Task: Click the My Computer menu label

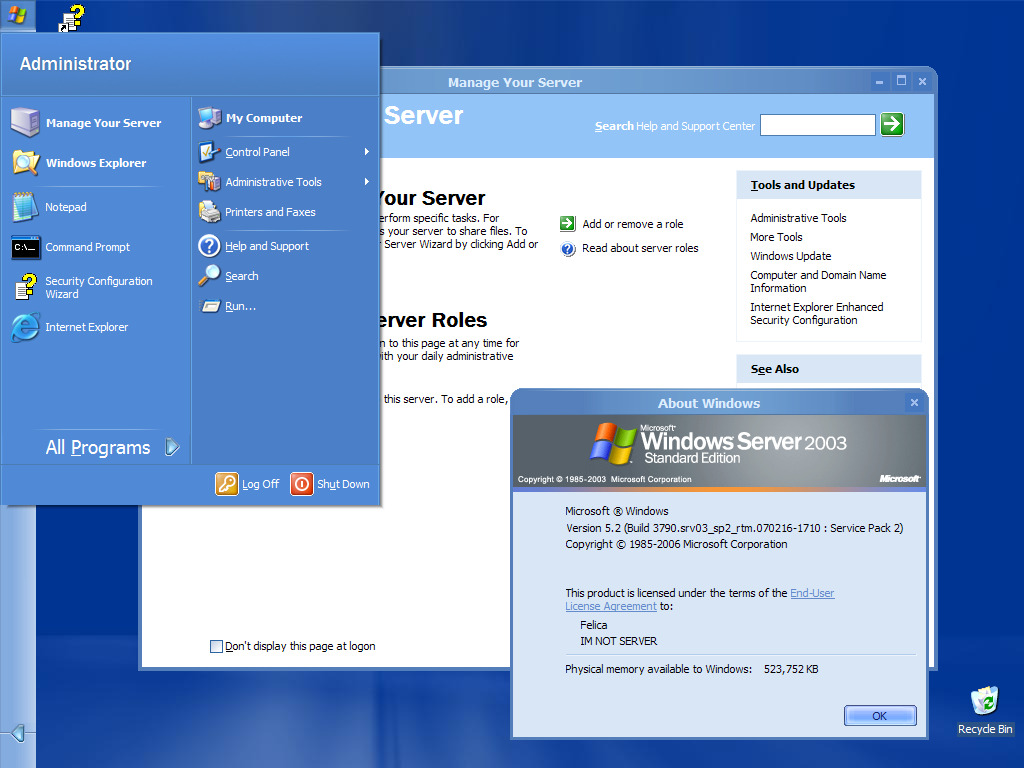Action: [x=264, y=118]
